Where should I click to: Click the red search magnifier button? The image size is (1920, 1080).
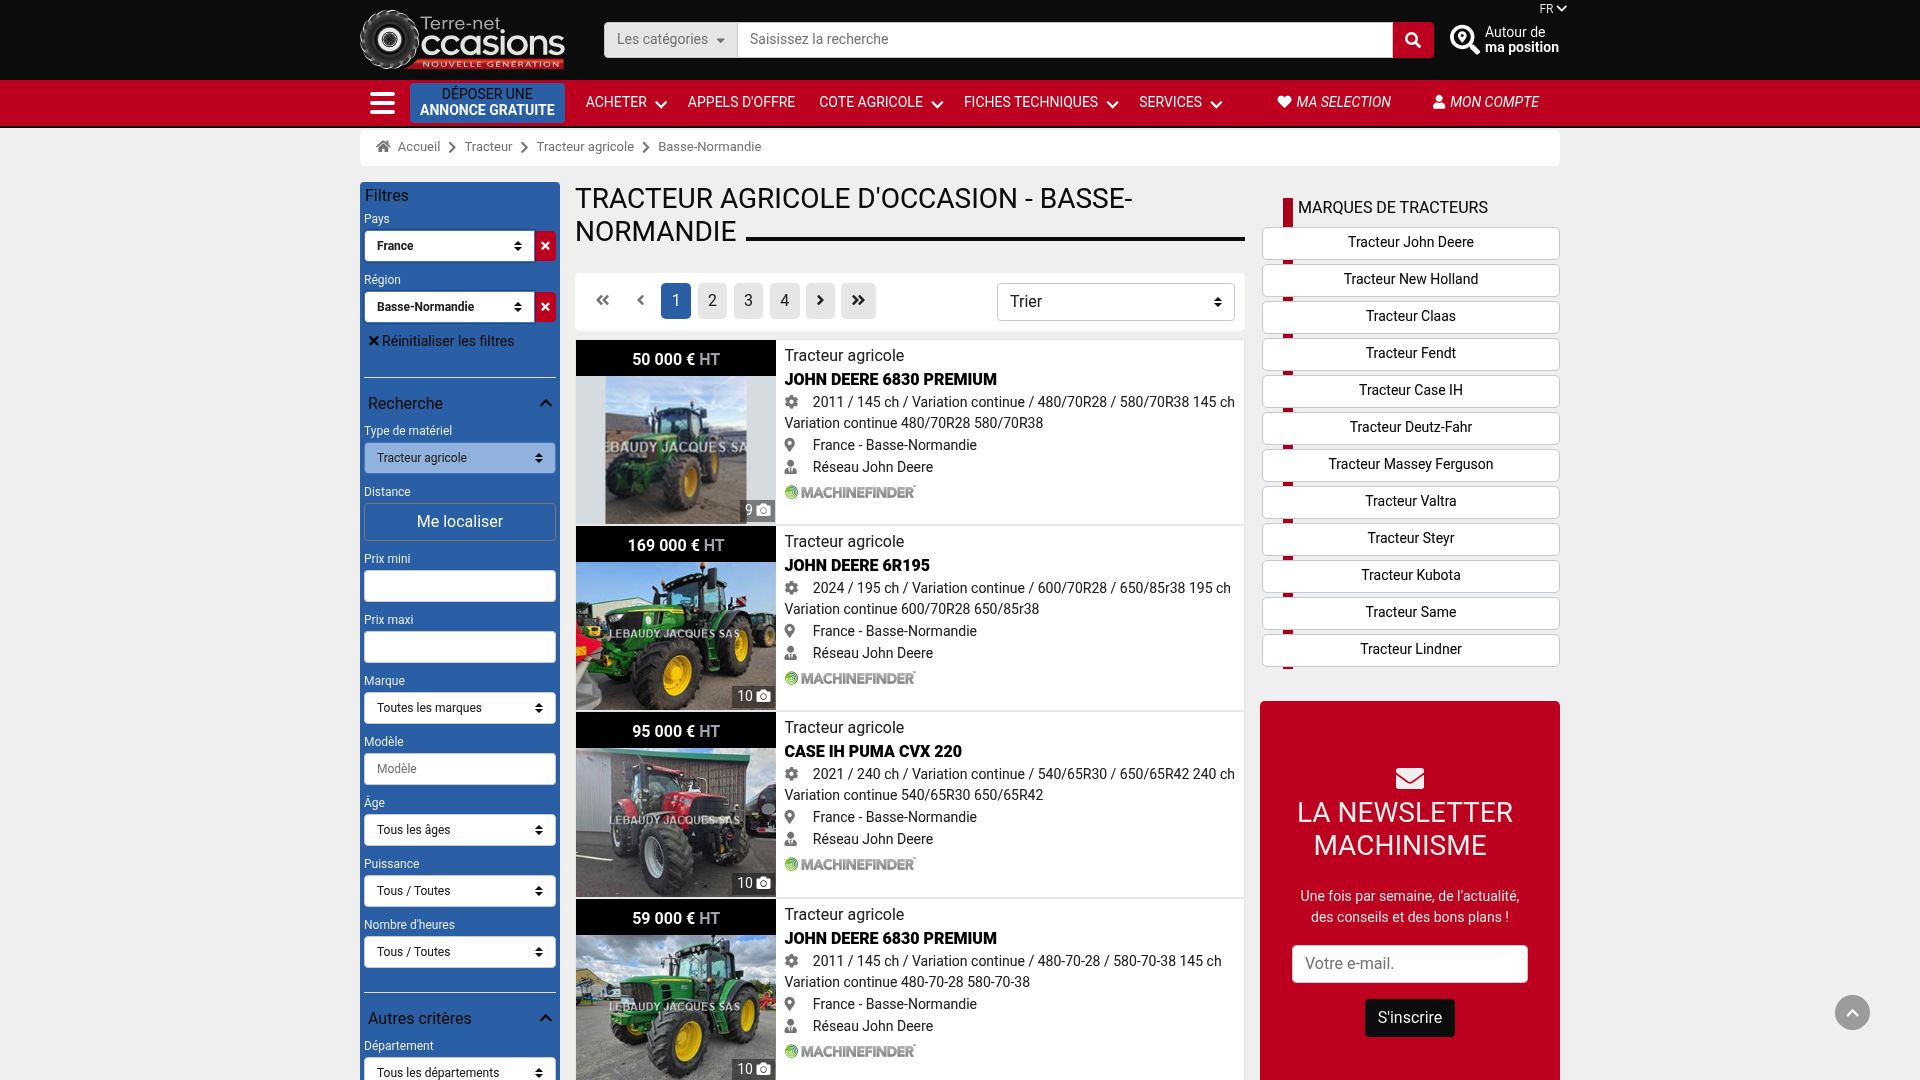pos(1412,40)
